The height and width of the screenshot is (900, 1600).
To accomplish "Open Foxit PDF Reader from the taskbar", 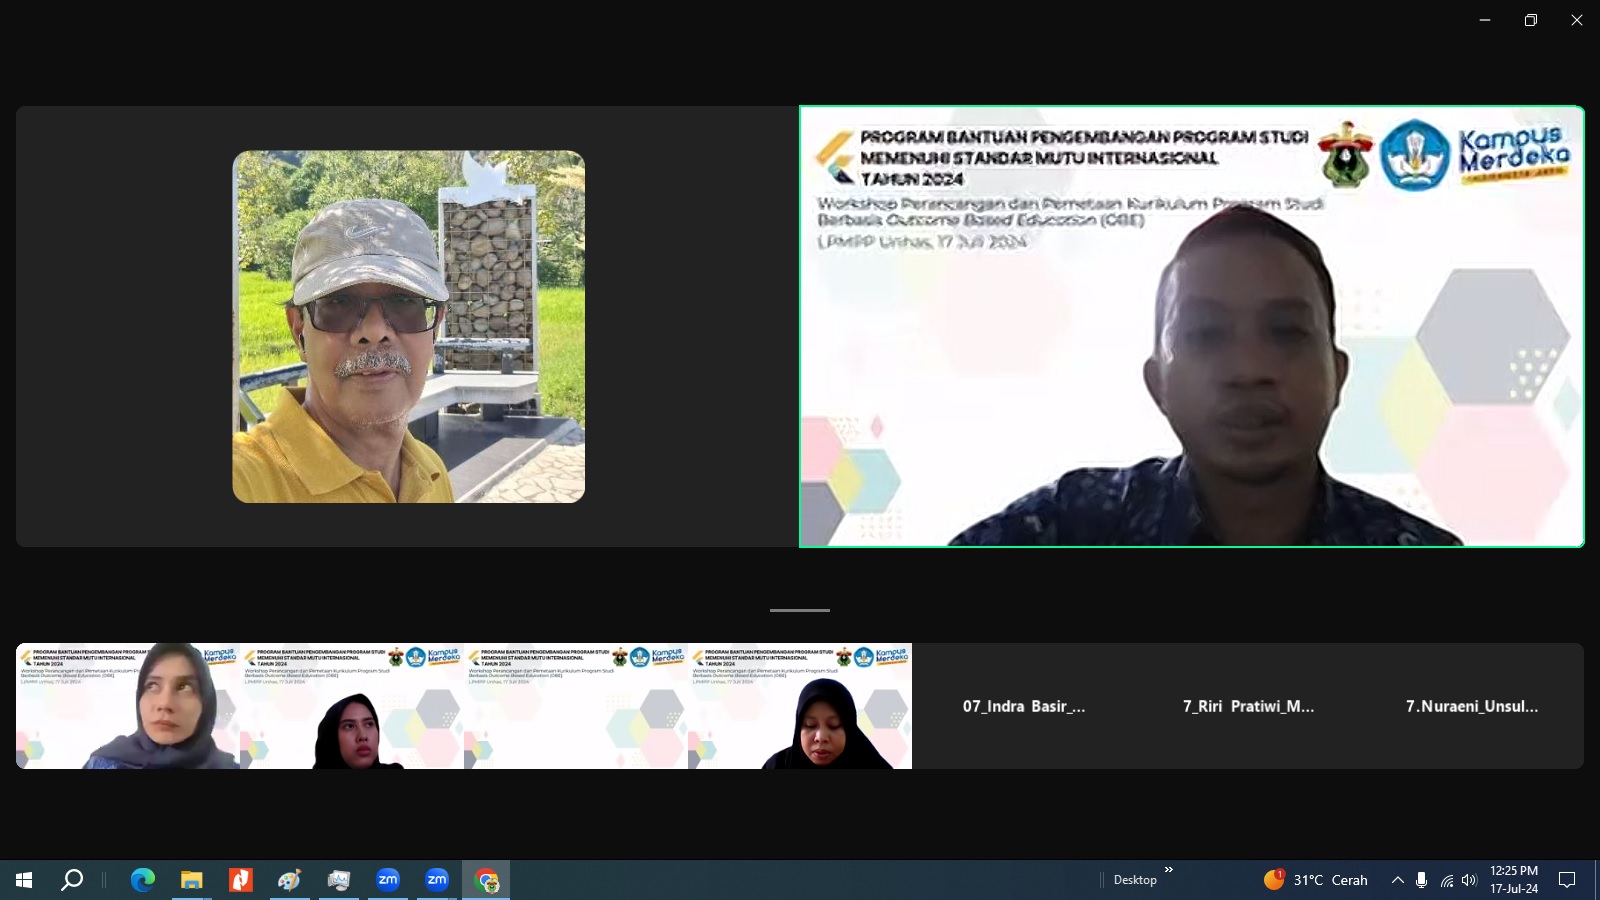I will [240, 881].
